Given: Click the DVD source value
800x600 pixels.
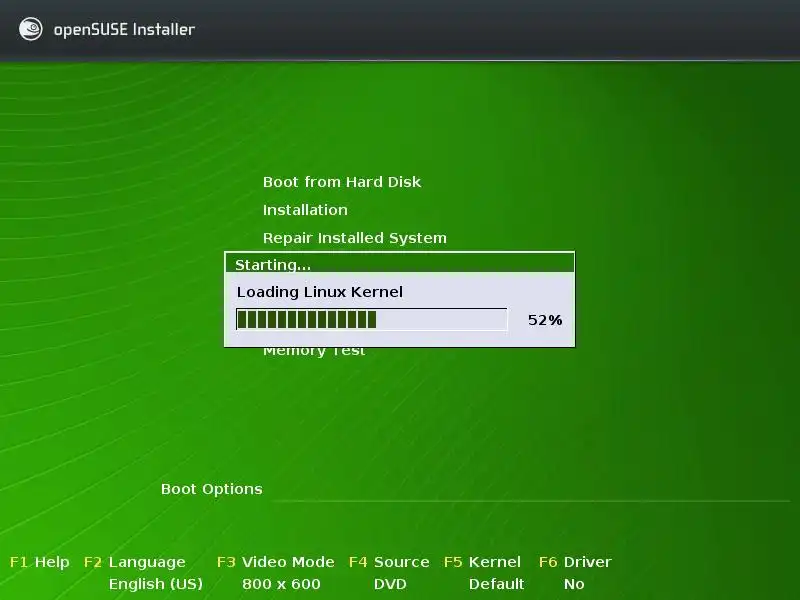Looking at the screenshot, I should [x=390, y=584].
